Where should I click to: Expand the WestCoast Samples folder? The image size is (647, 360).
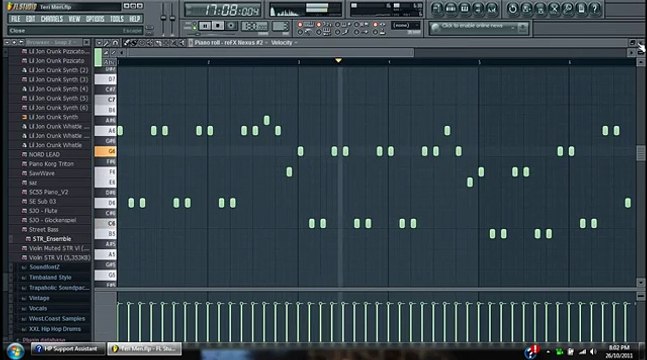click(57, 319)
